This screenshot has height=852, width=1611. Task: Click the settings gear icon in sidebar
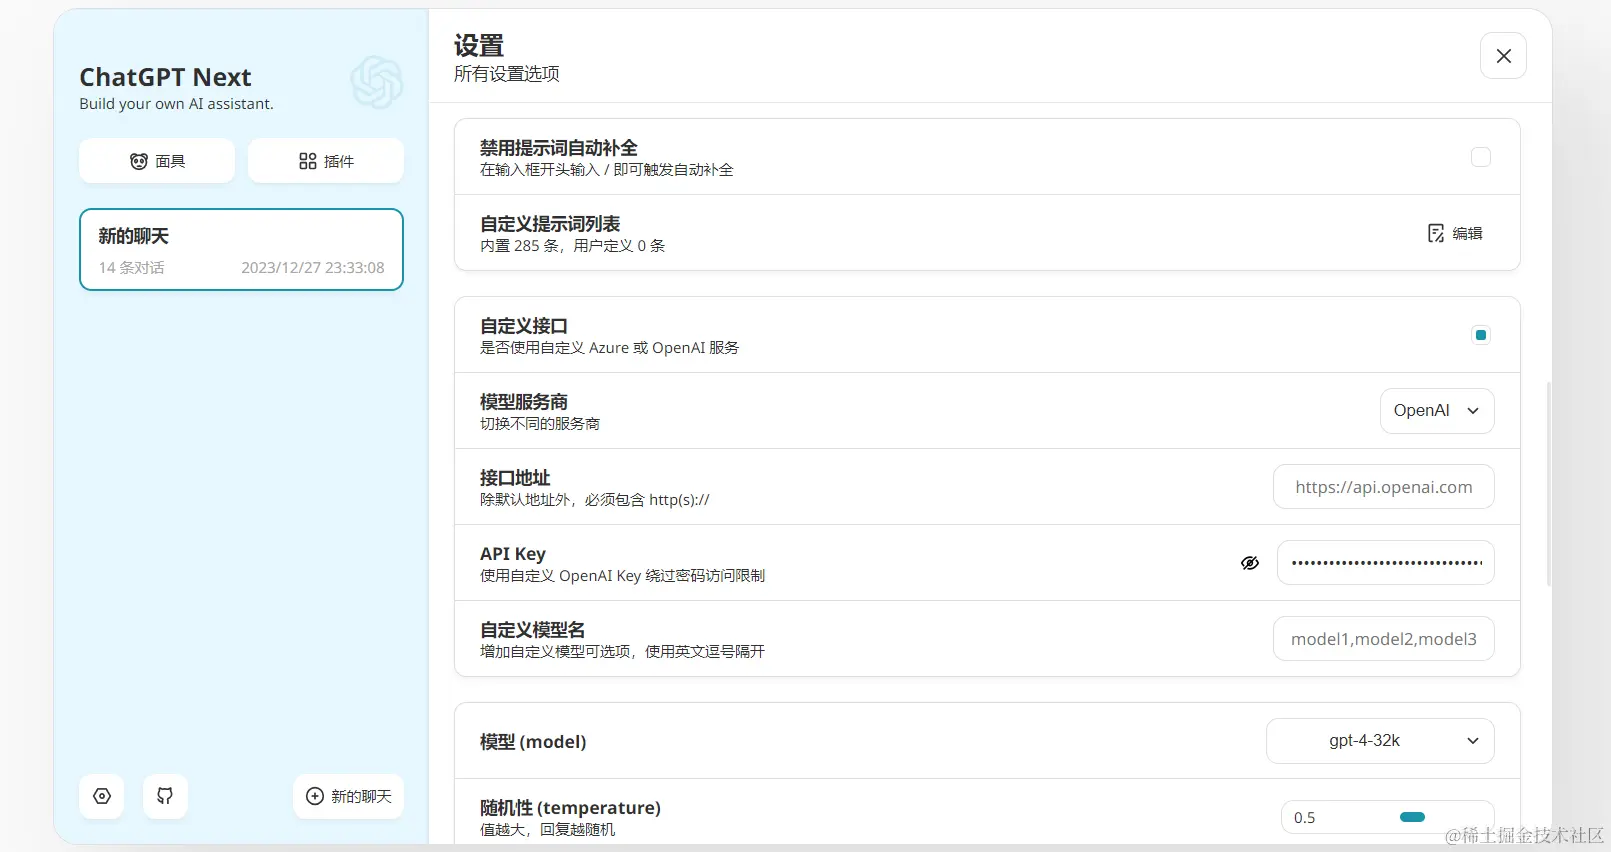tap(102, 796)
